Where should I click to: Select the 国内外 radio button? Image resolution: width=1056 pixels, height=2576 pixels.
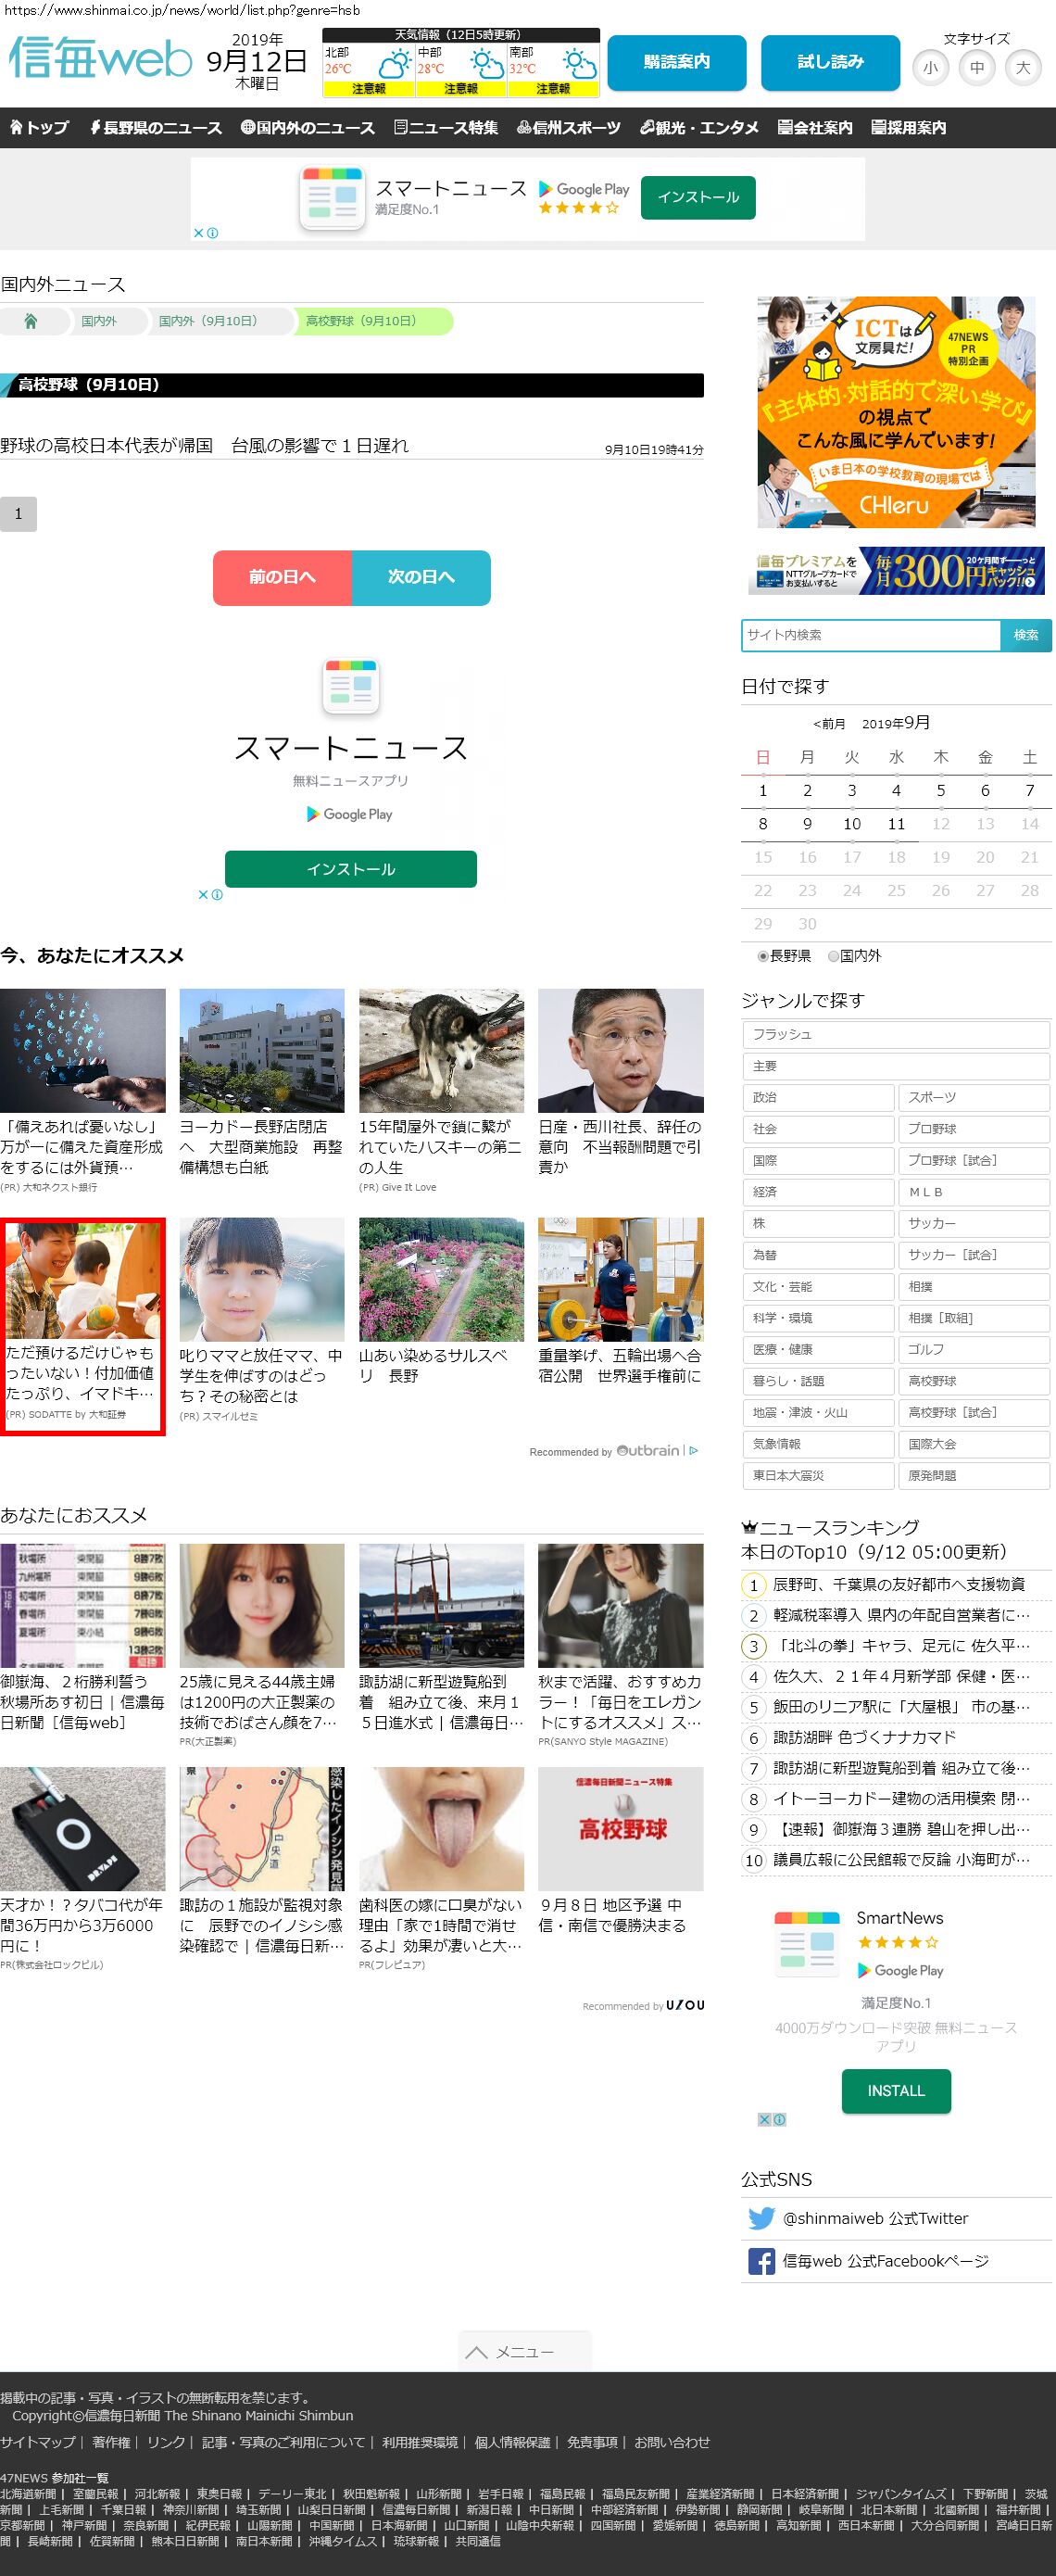(x=833, y=956)
